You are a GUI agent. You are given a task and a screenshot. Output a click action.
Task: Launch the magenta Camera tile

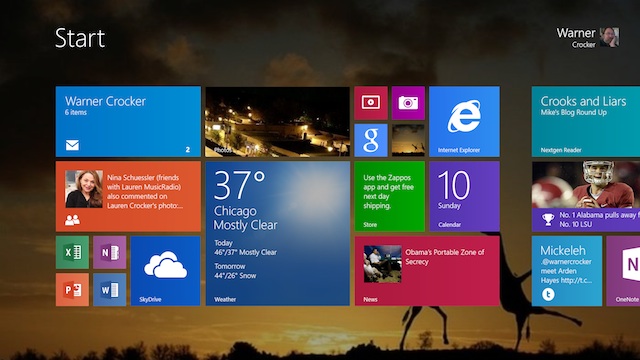coord(408,103)
